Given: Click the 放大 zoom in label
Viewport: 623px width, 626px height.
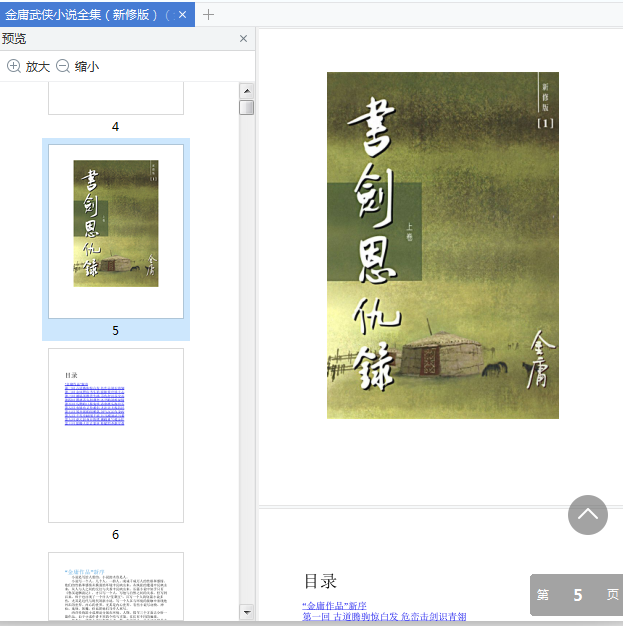Looking at the screenshot, I should (38, 66).
